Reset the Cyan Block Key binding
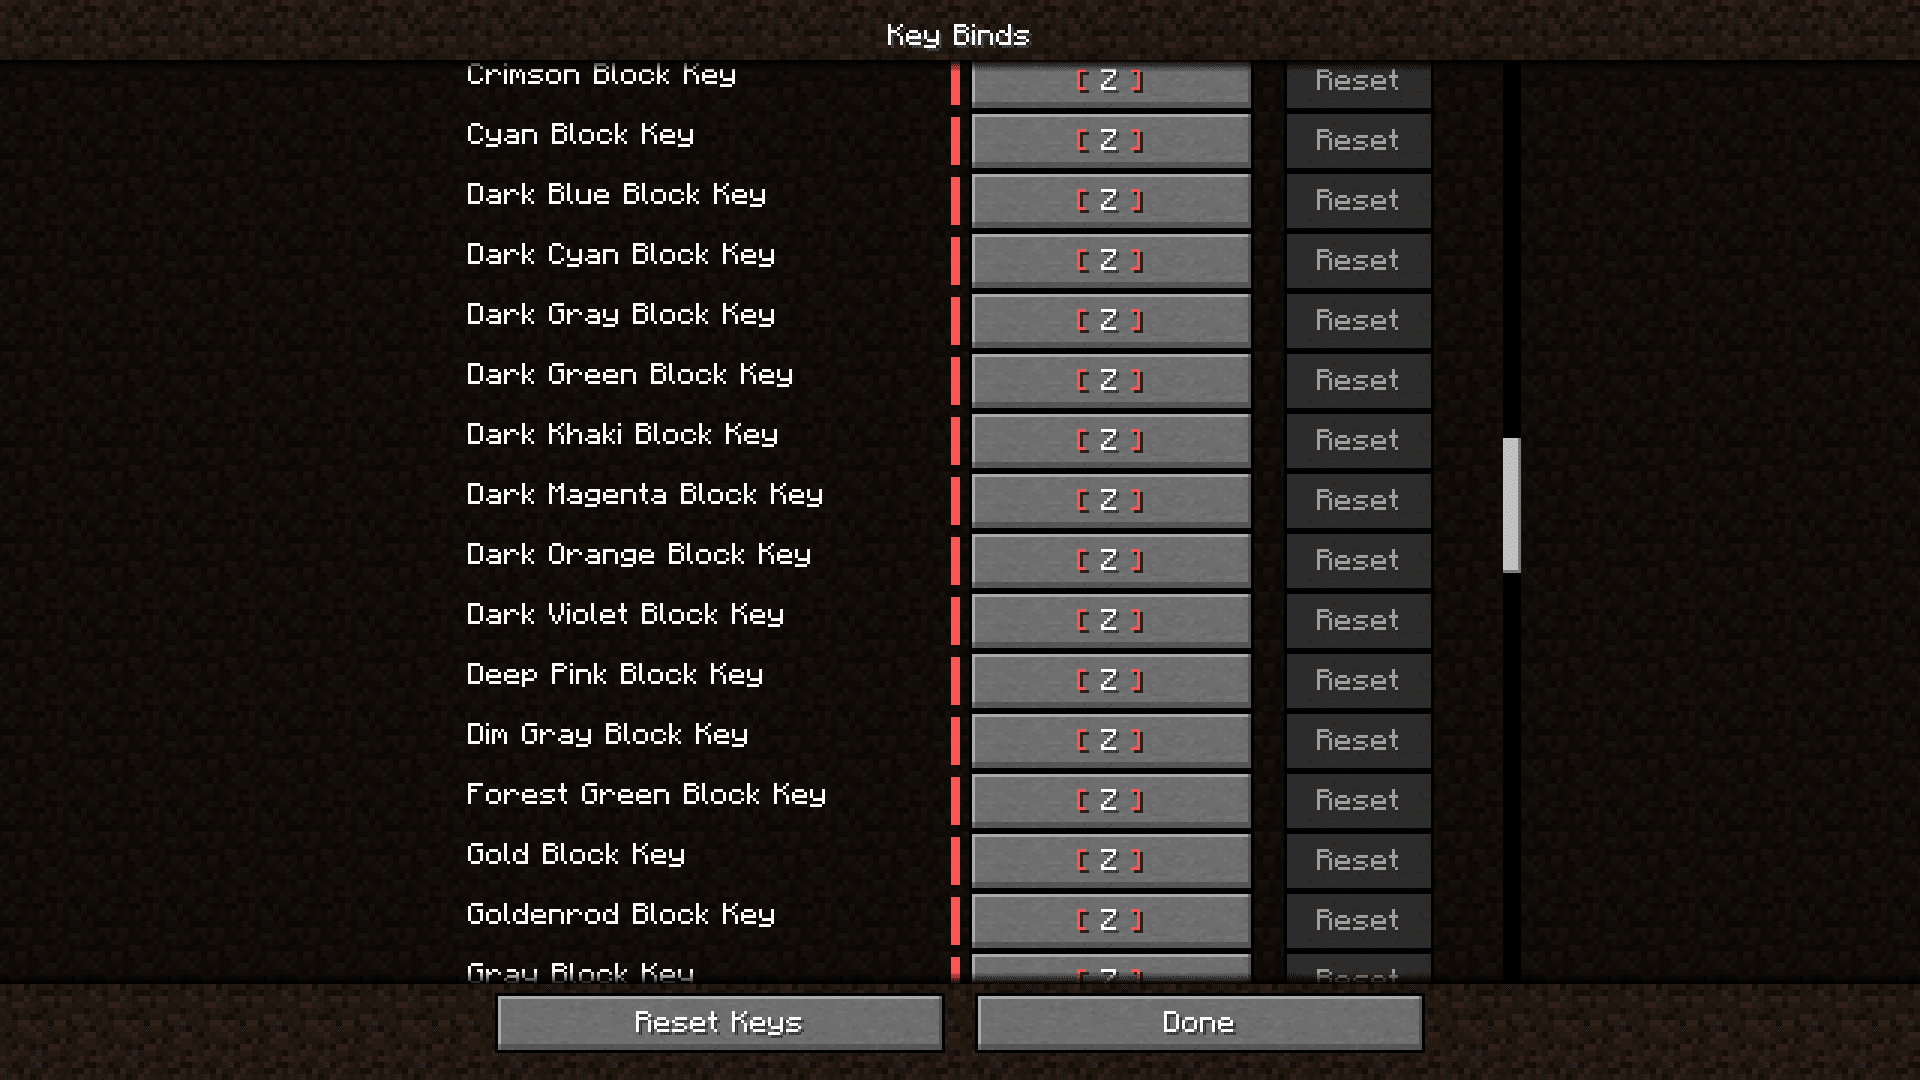This screenshot has width=1920, height=1080. tap(1353, 140)
